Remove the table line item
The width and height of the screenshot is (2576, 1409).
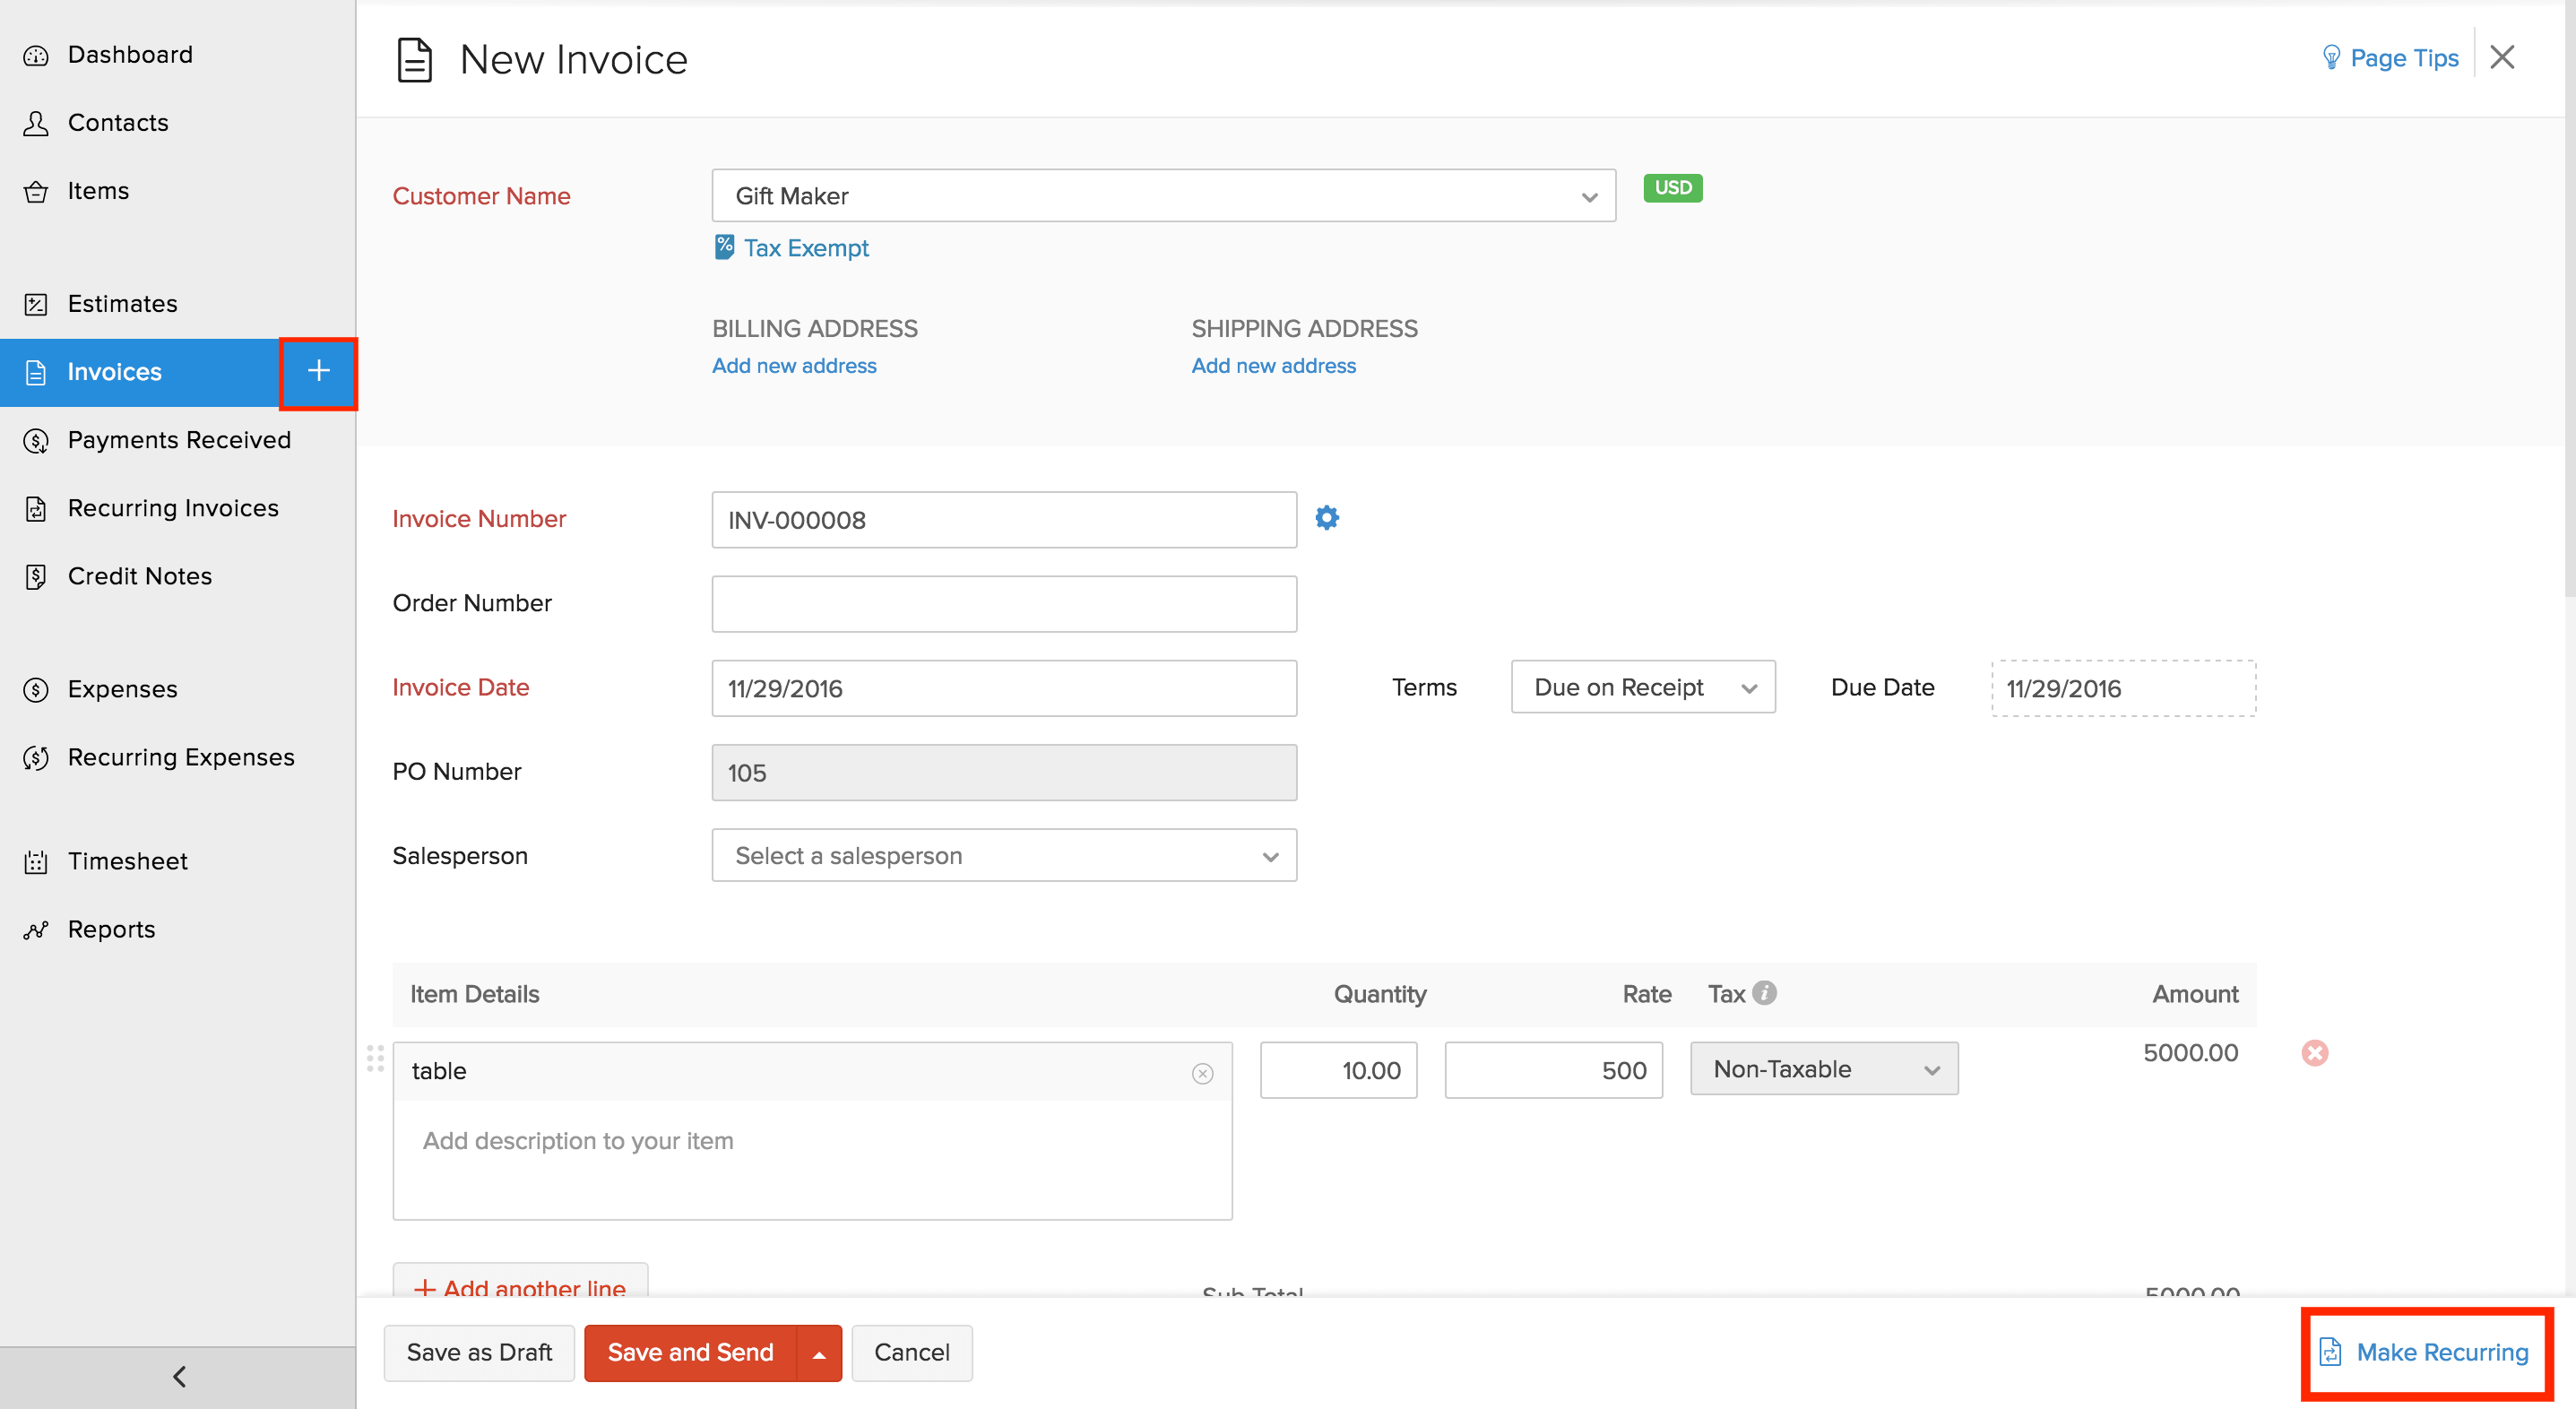[x=2316, y=1052]
